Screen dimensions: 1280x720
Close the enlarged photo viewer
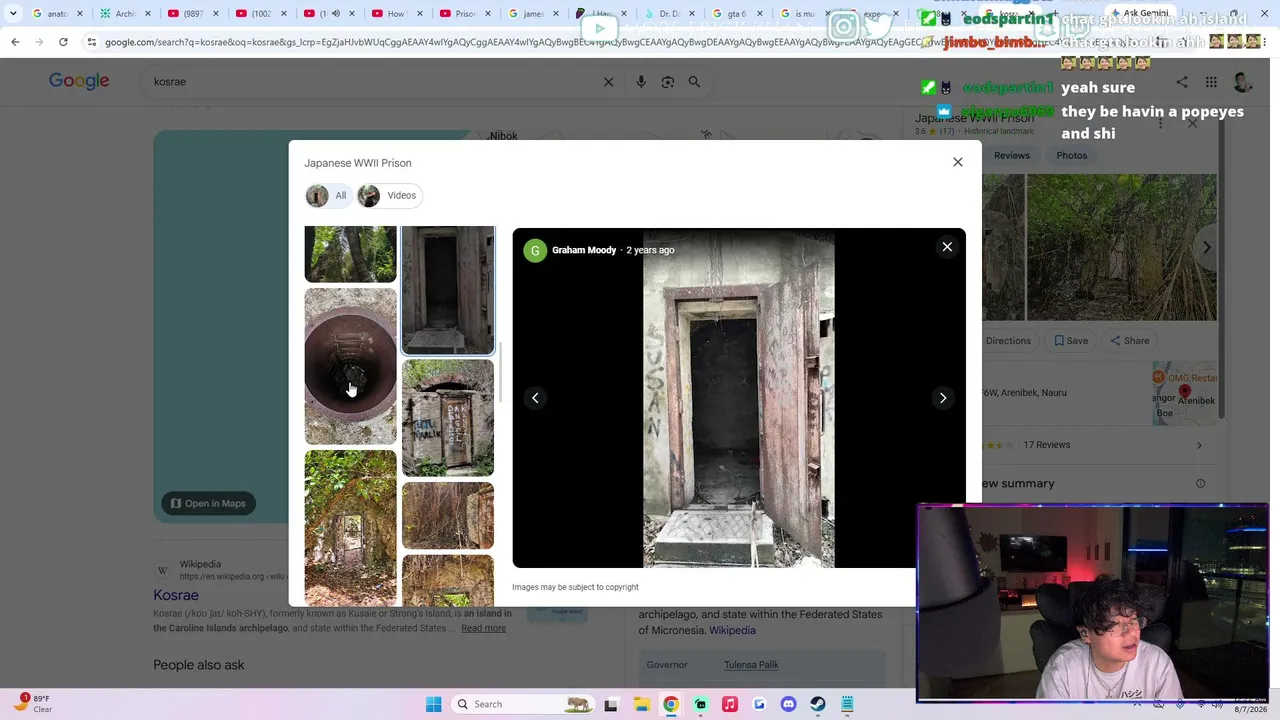(x=947, y=247)
